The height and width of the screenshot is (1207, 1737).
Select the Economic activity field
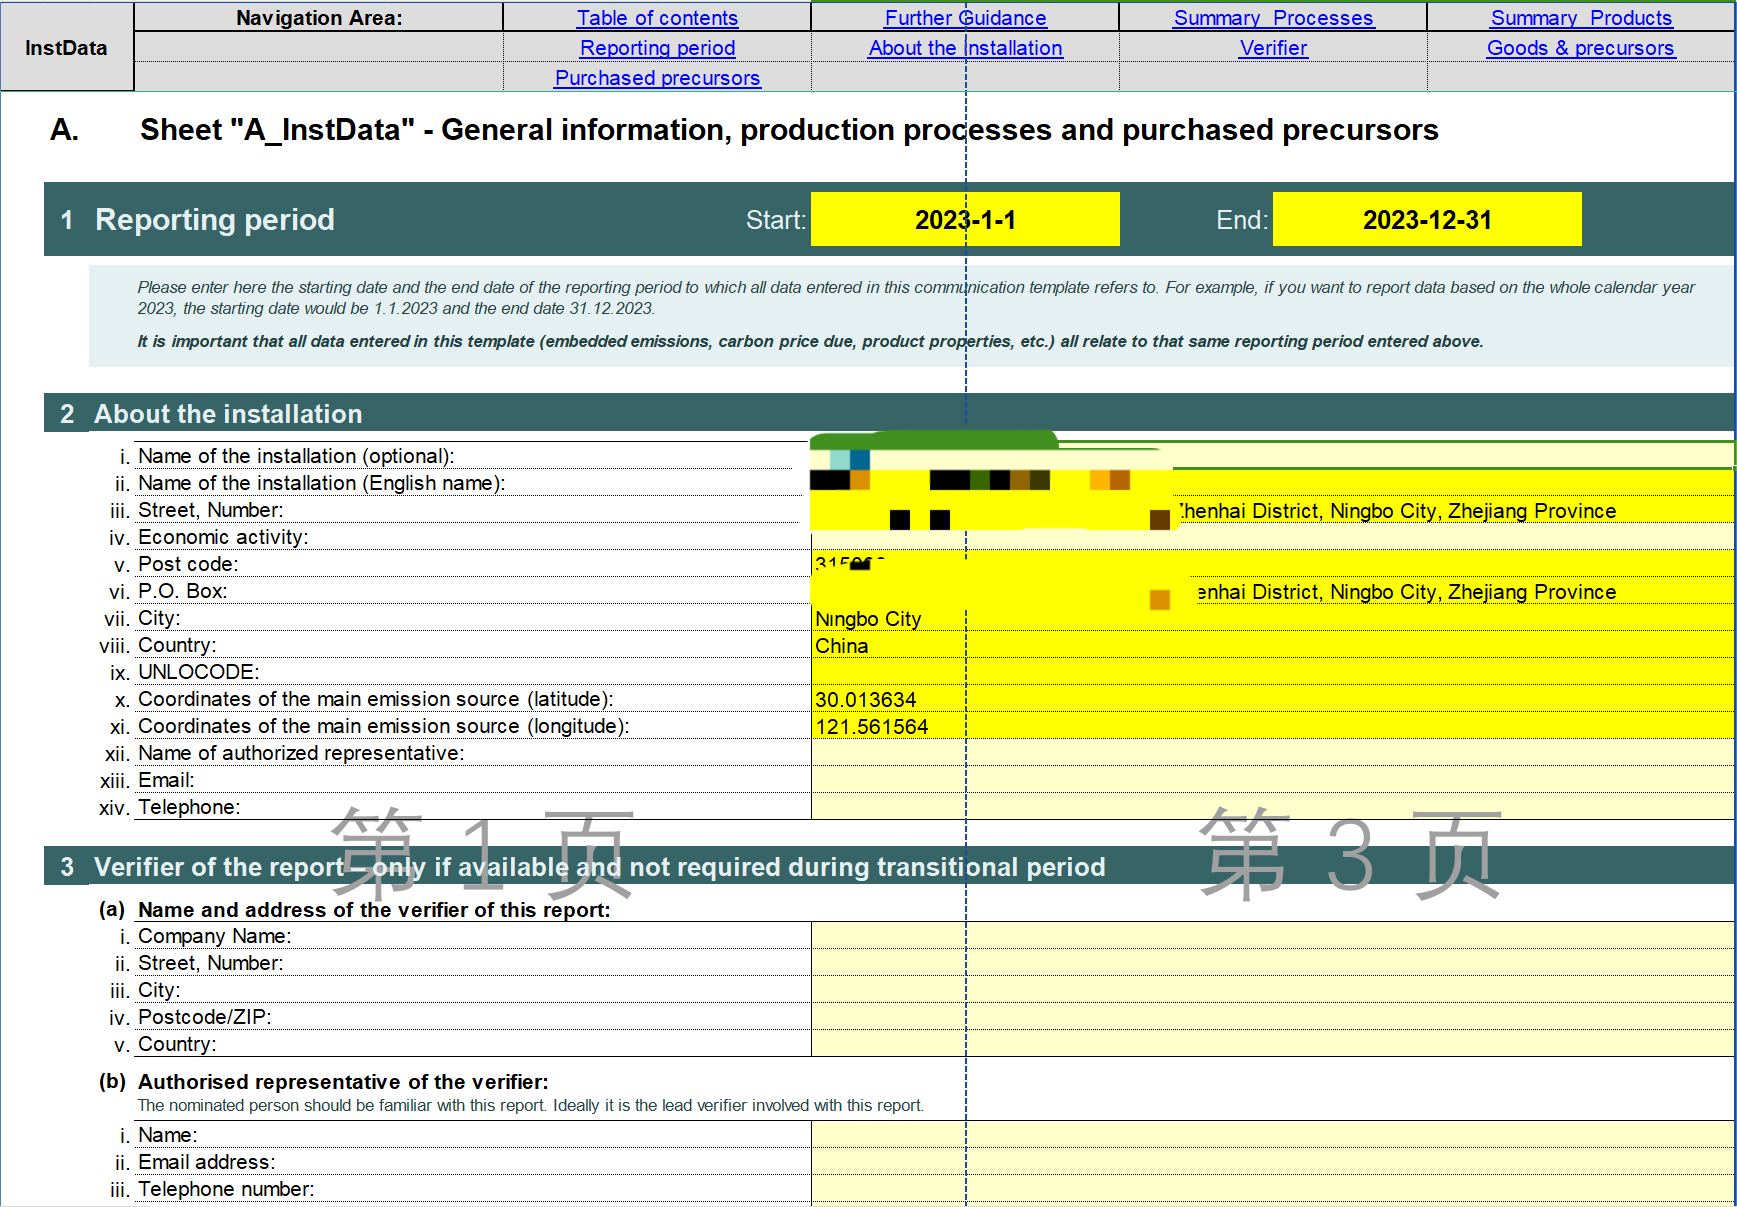(x=1272, y=537)
